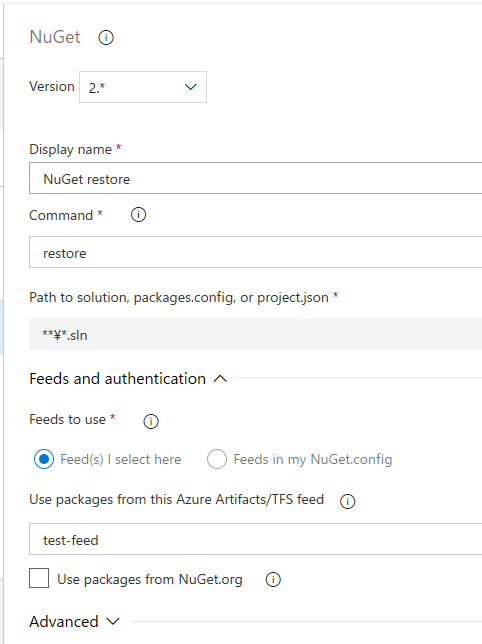Expand the Advanced section

[75, 621]
